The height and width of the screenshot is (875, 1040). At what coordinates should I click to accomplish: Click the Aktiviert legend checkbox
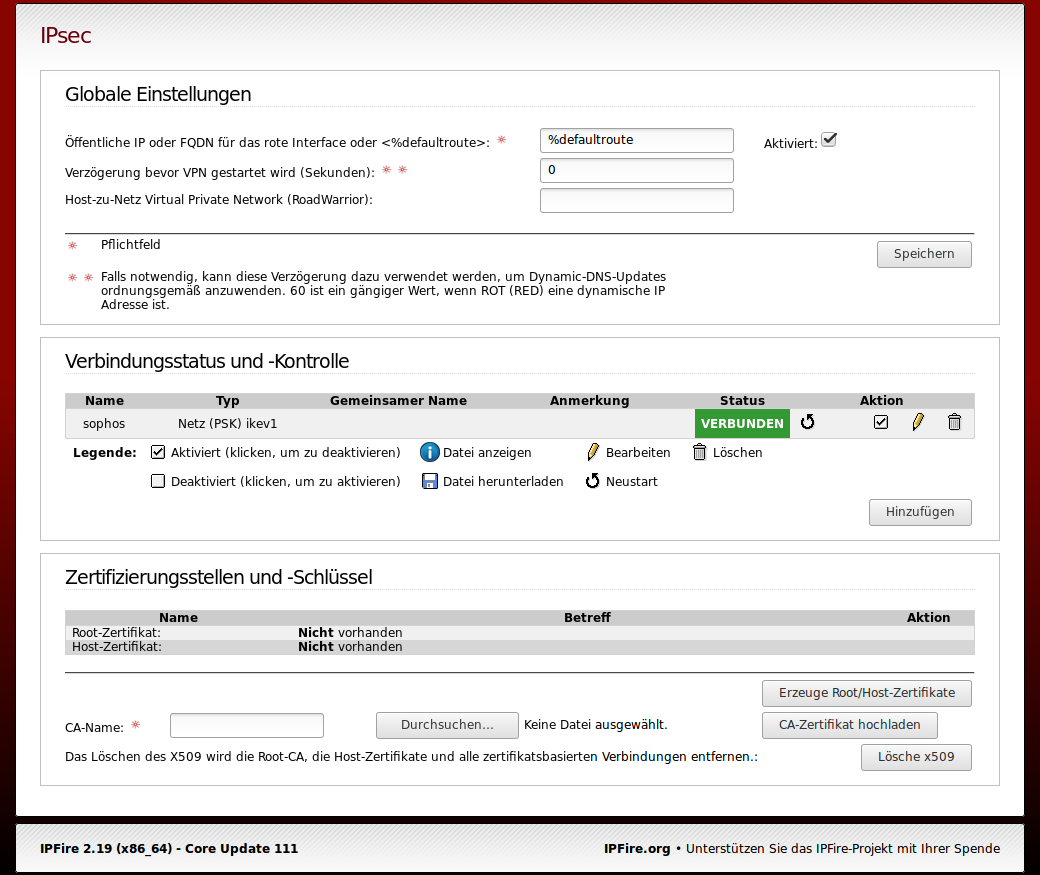click(157, 451)
